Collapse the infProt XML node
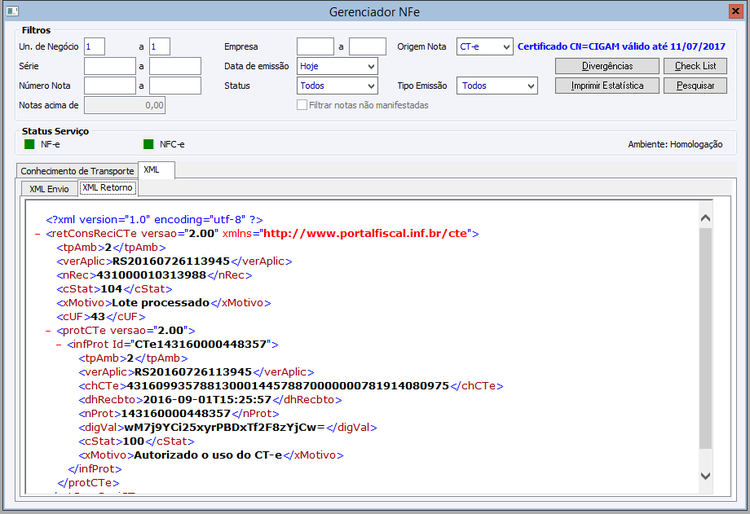Screen dimensions: 750x514 59,345
